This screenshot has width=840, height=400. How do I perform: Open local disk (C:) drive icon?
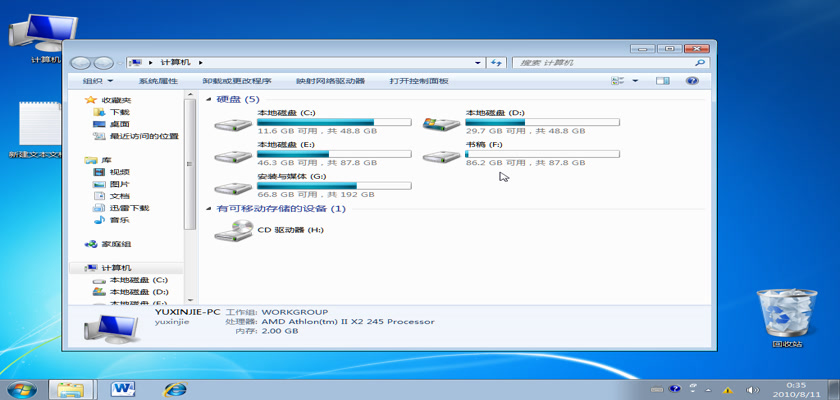click(233, 124)
